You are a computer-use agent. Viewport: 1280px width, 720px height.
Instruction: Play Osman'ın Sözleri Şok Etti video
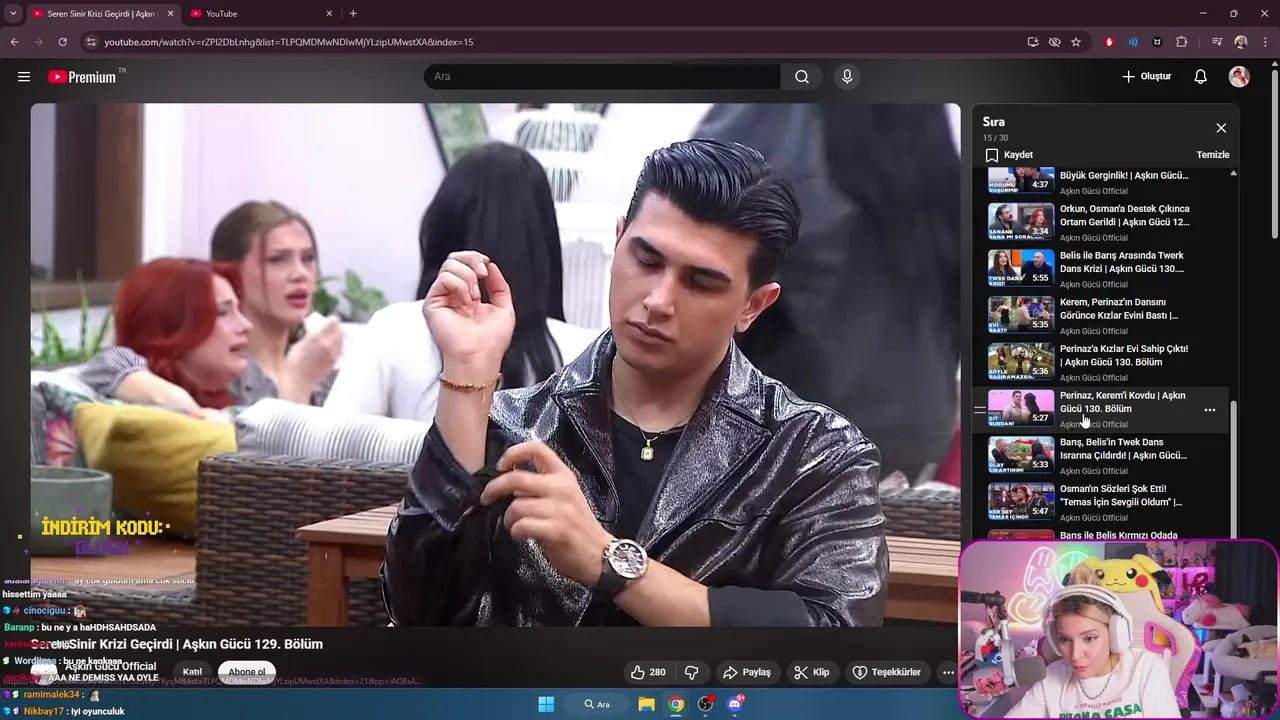coord(1102,502)
